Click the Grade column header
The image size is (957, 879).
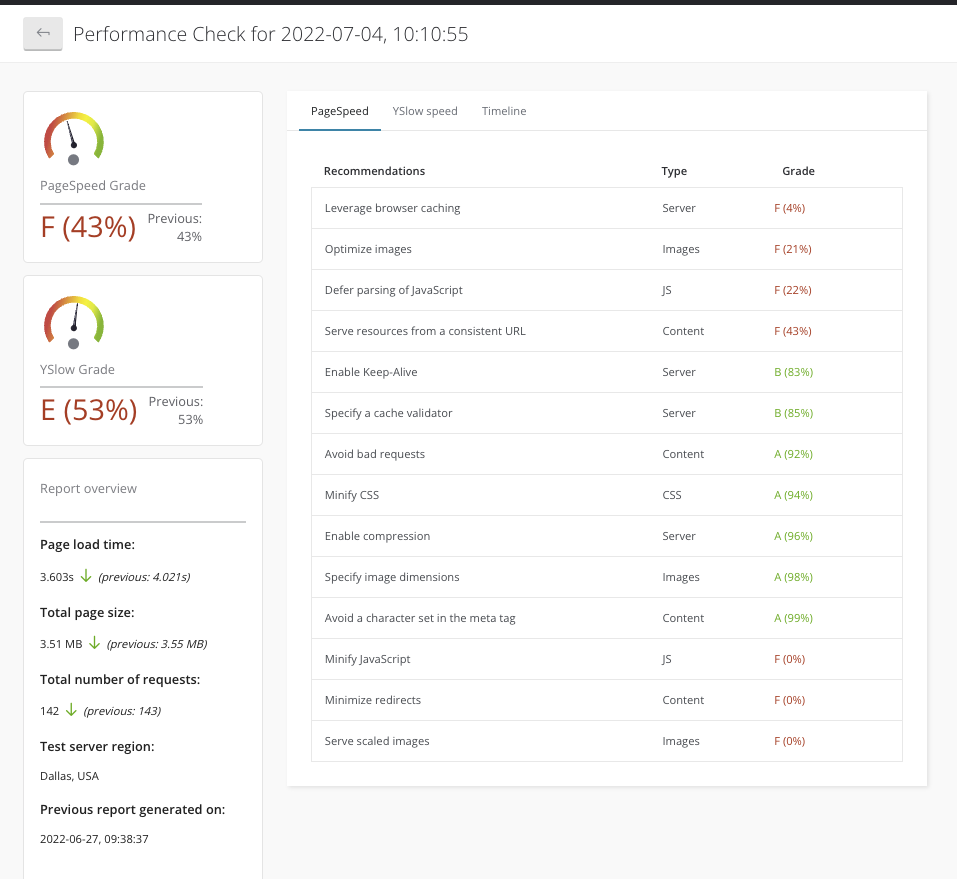[x=798, y=171]
